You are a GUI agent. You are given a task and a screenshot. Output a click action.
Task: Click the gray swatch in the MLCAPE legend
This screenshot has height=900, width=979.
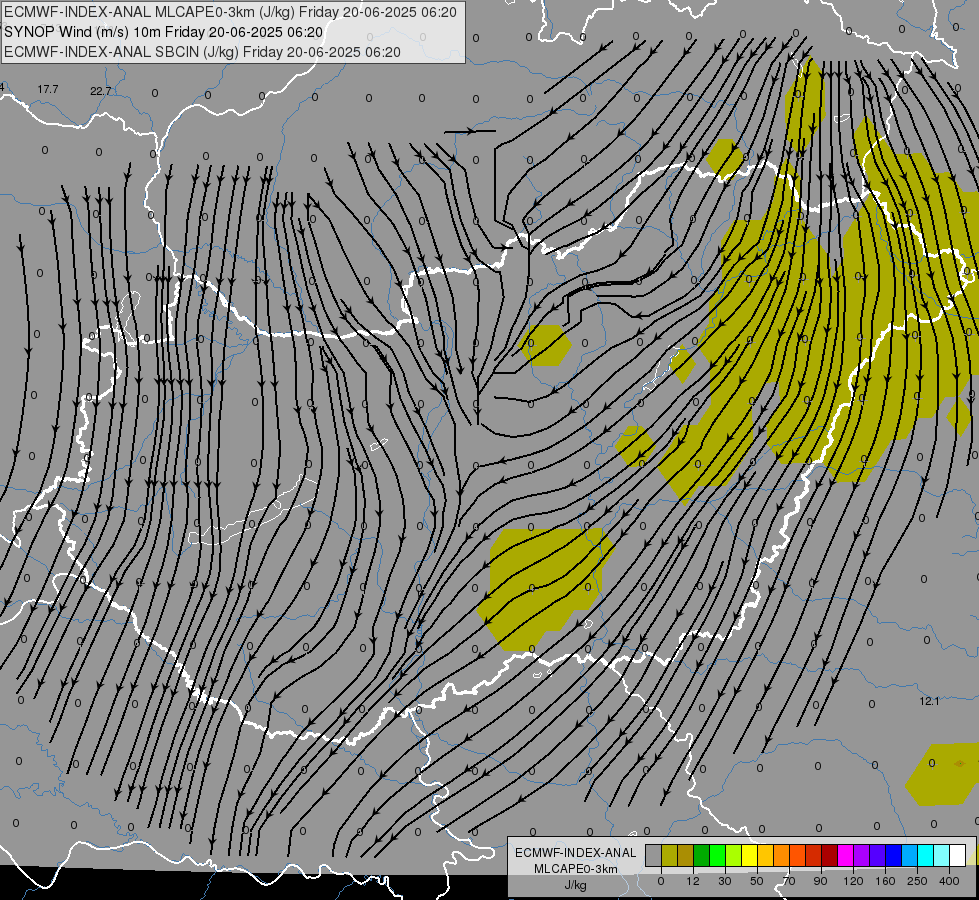pyautogui.click(x=654, y=855)
